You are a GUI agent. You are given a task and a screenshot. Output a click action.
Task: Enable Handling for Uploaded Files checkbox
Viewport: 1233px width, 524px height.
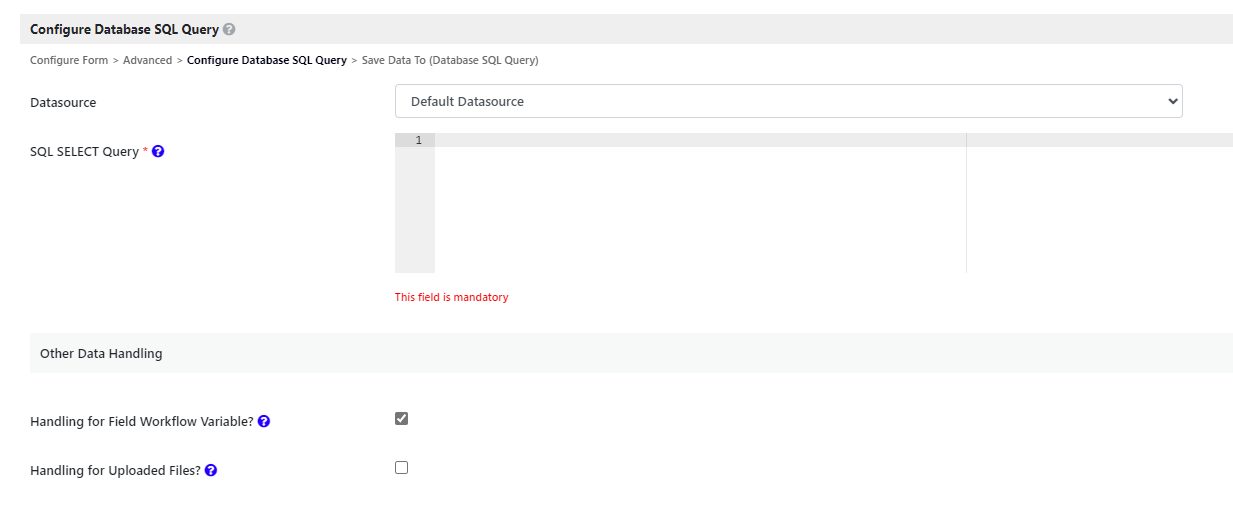point(402,467)
